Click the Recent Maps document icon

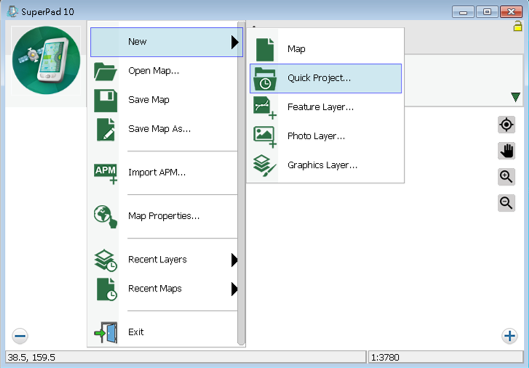(107, 289)
